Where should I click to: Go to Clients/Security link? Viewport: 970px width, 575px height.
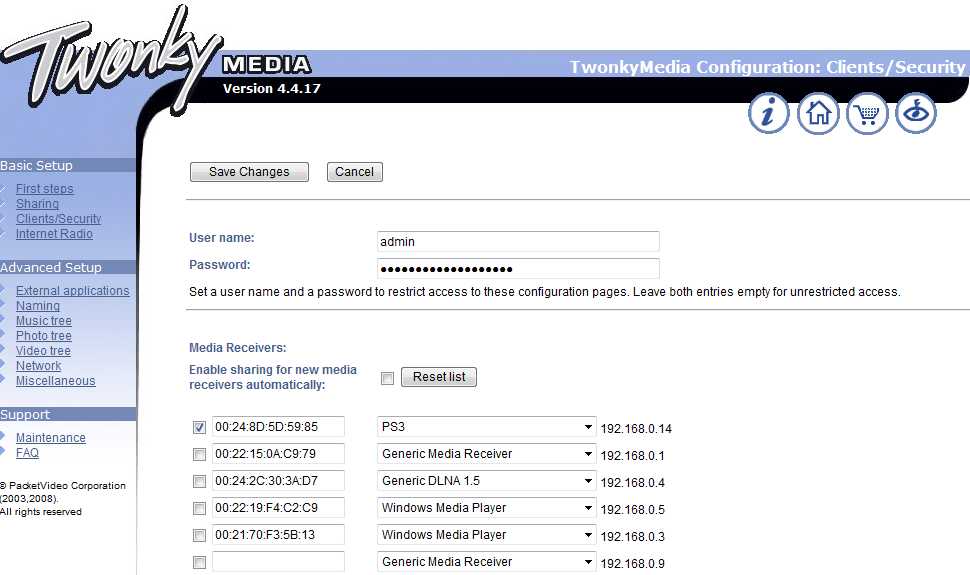click(58, 218)
